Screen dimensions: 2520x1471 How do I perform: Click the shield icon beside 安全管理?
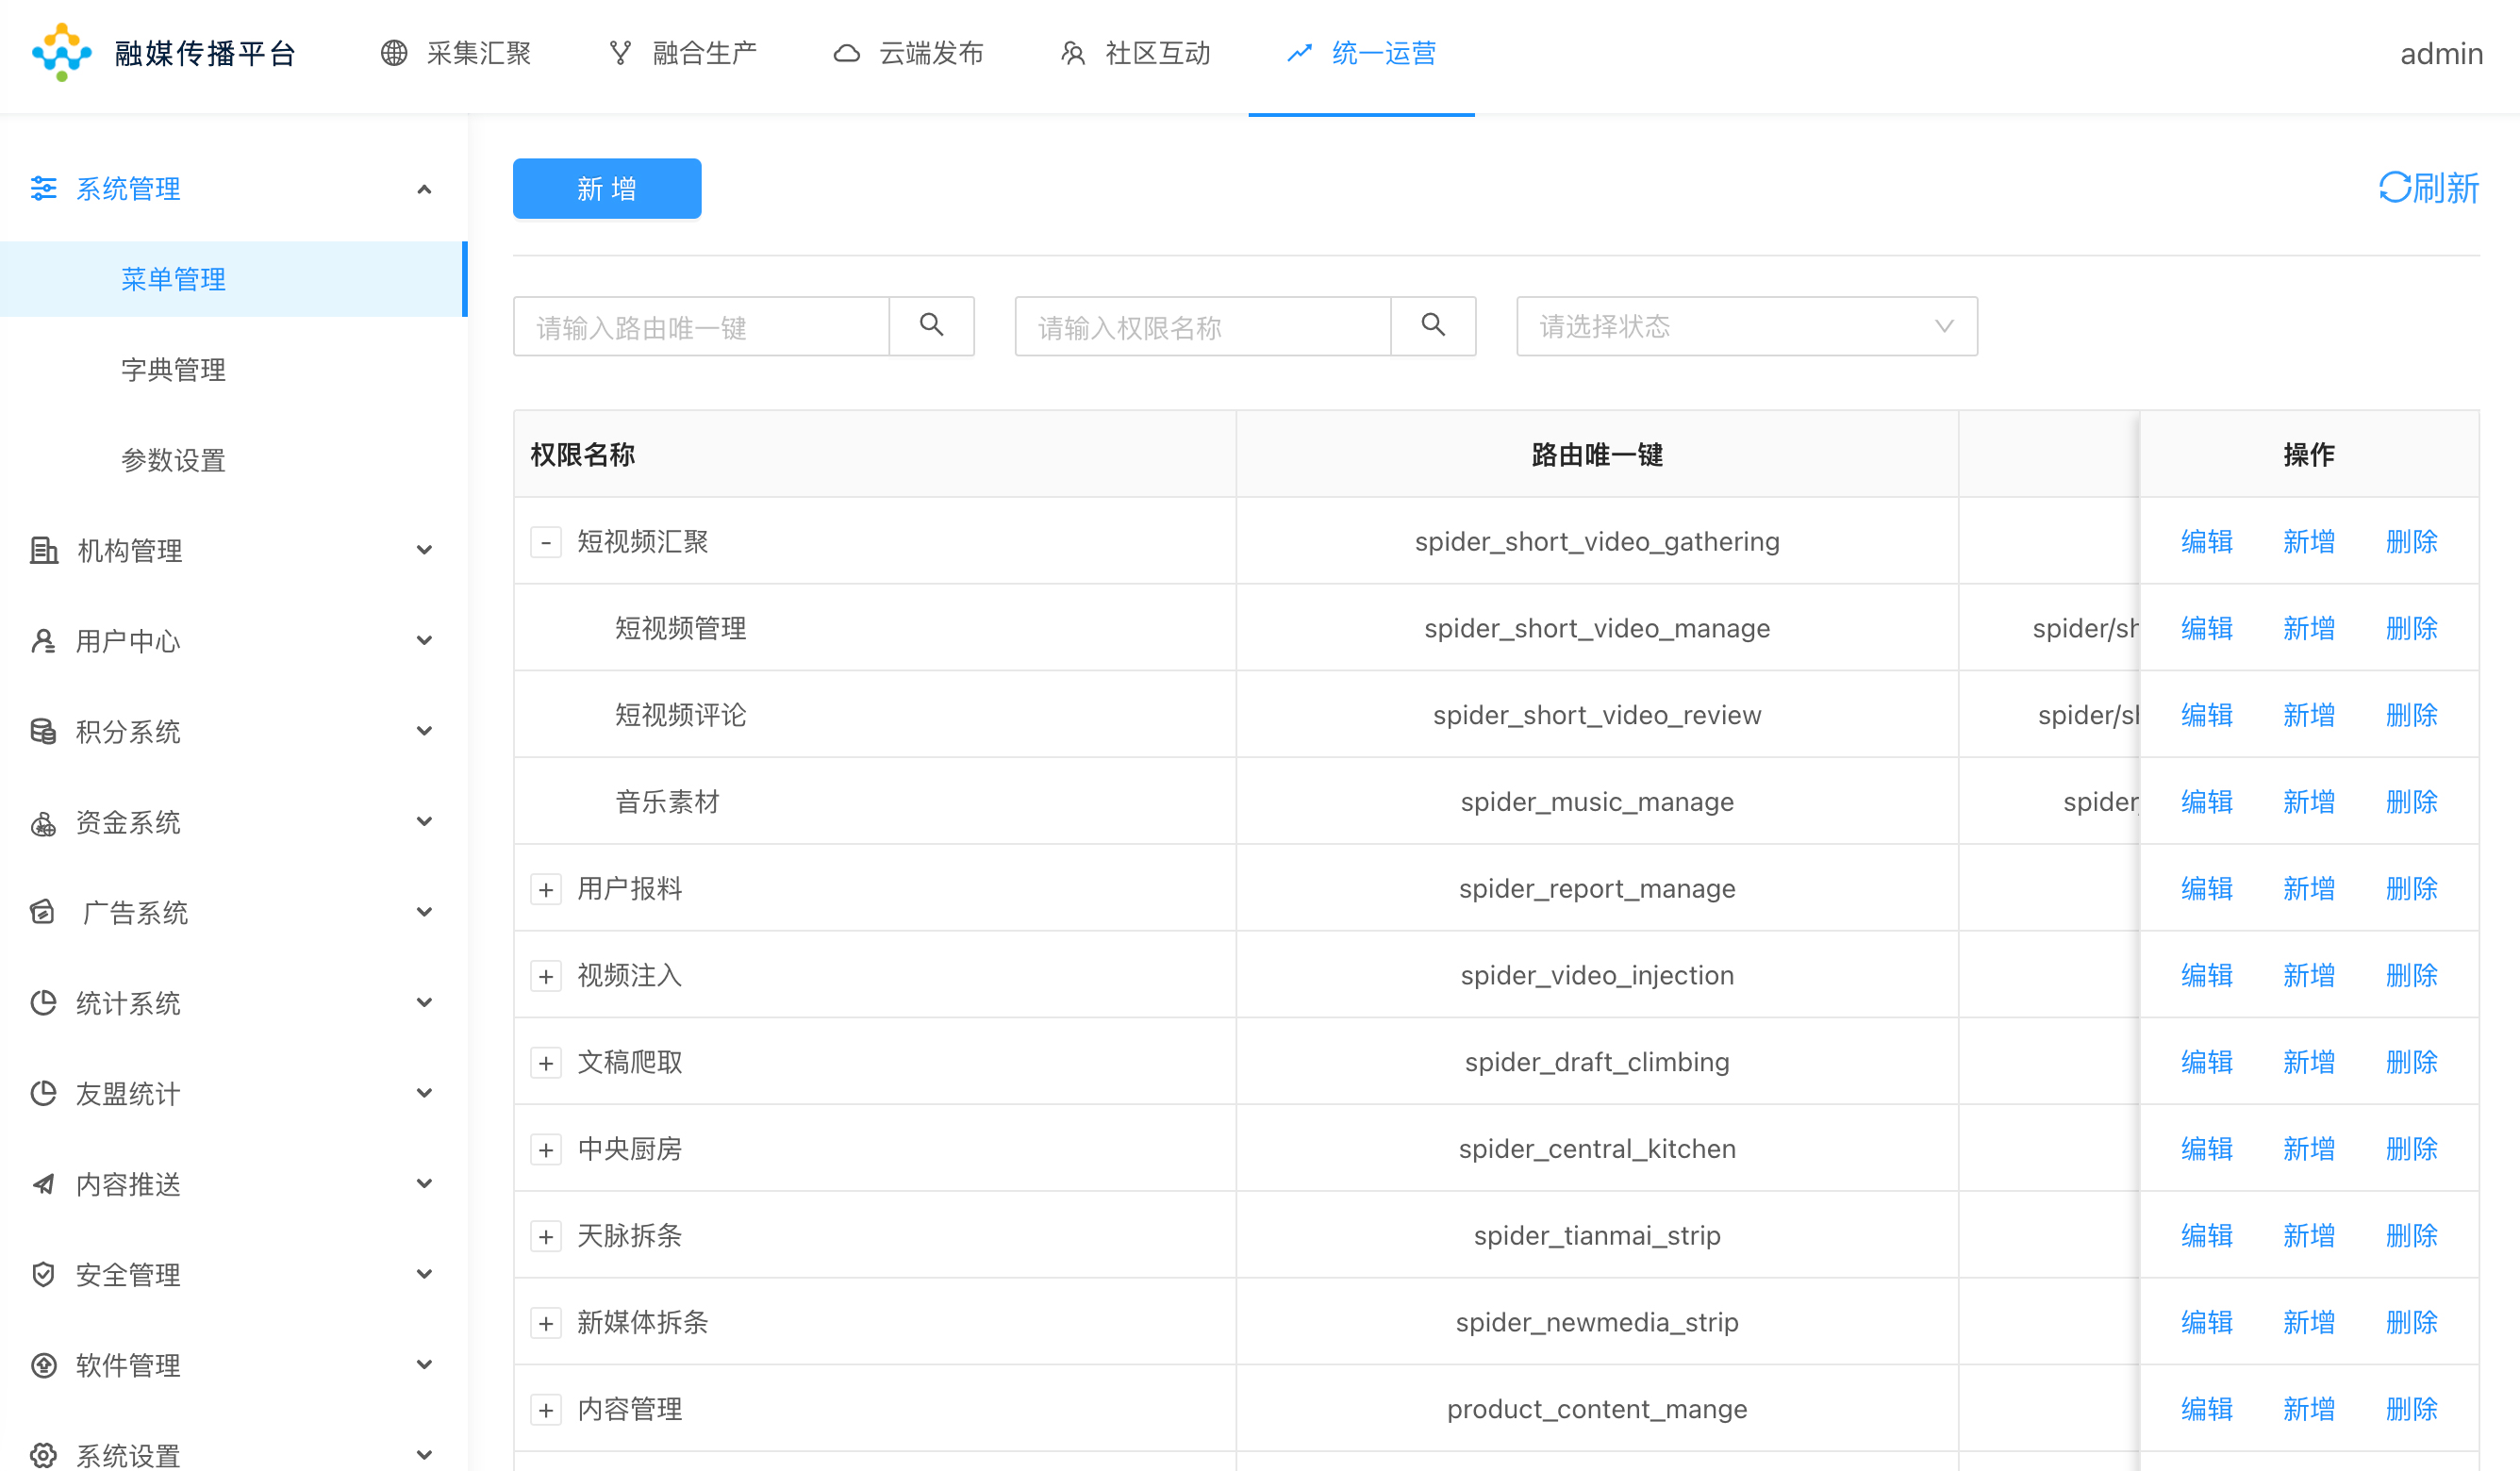pyautogui.click(x=43, y=1274)
